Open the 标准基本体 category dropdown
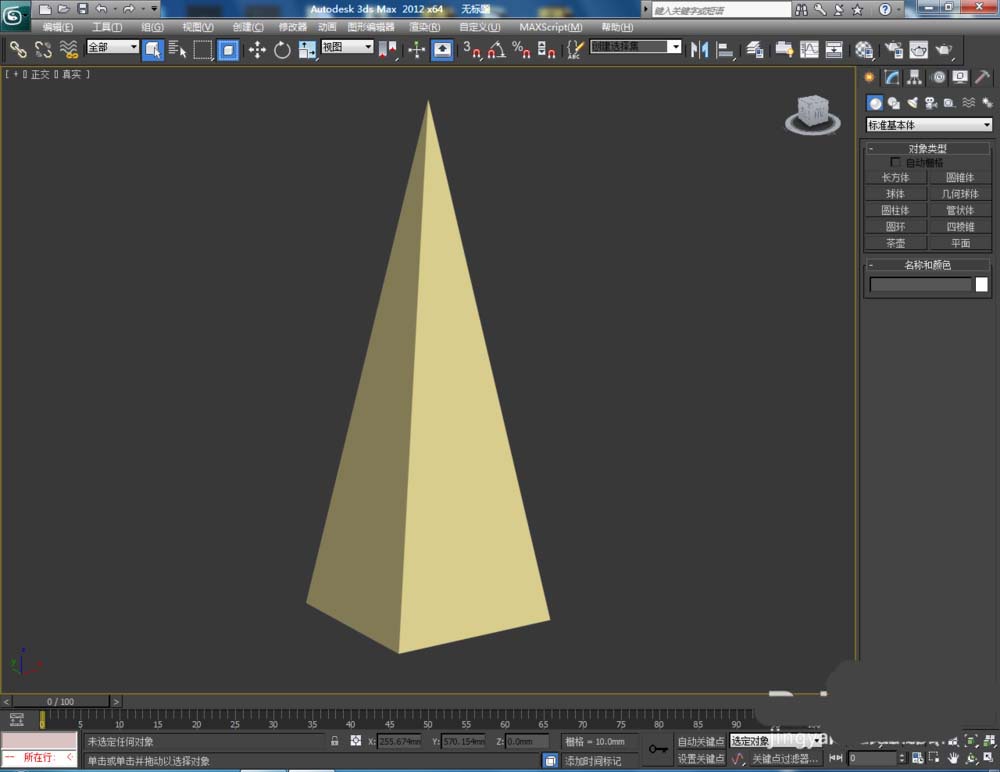1000x772 pixels. tap(929, 125)
